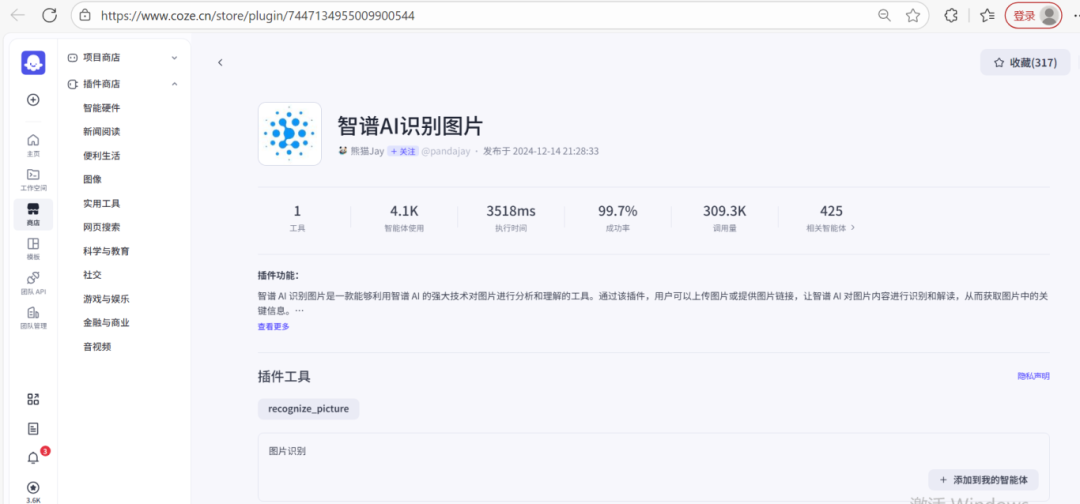Bookmark page with star icon in address bar
This screenshot has width=1080, height=504.
913,15
